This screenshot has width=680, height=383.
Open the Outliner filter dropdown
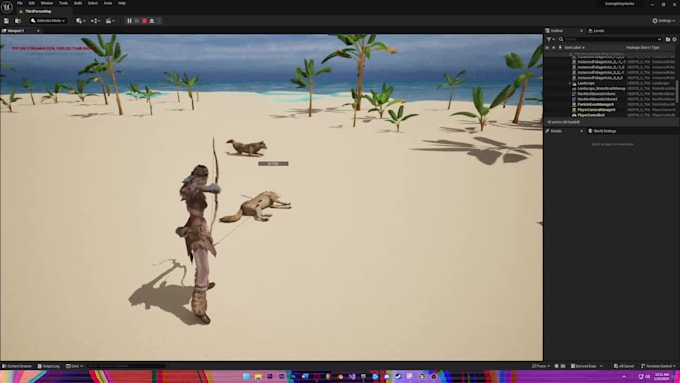tap(550, 39)
